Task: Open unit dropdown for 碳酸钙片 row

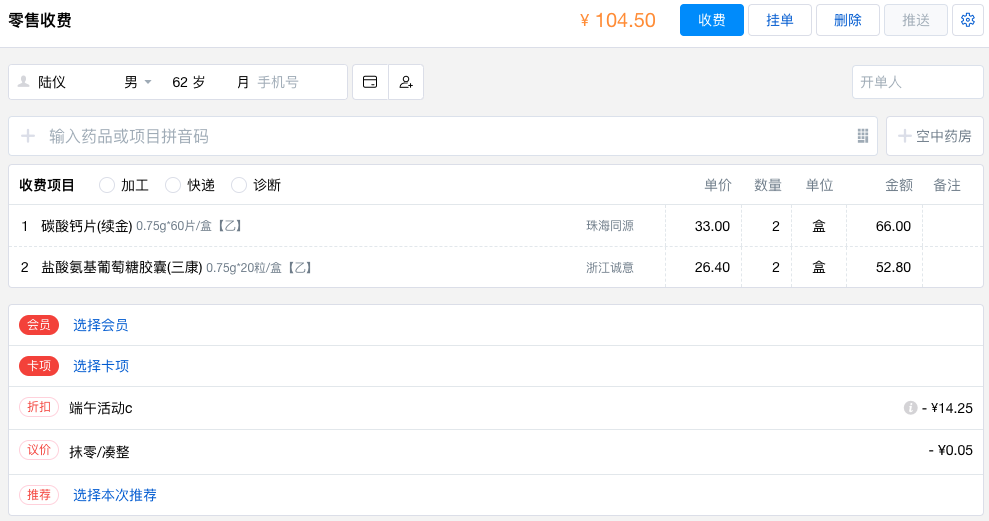Action: [818, 226]
